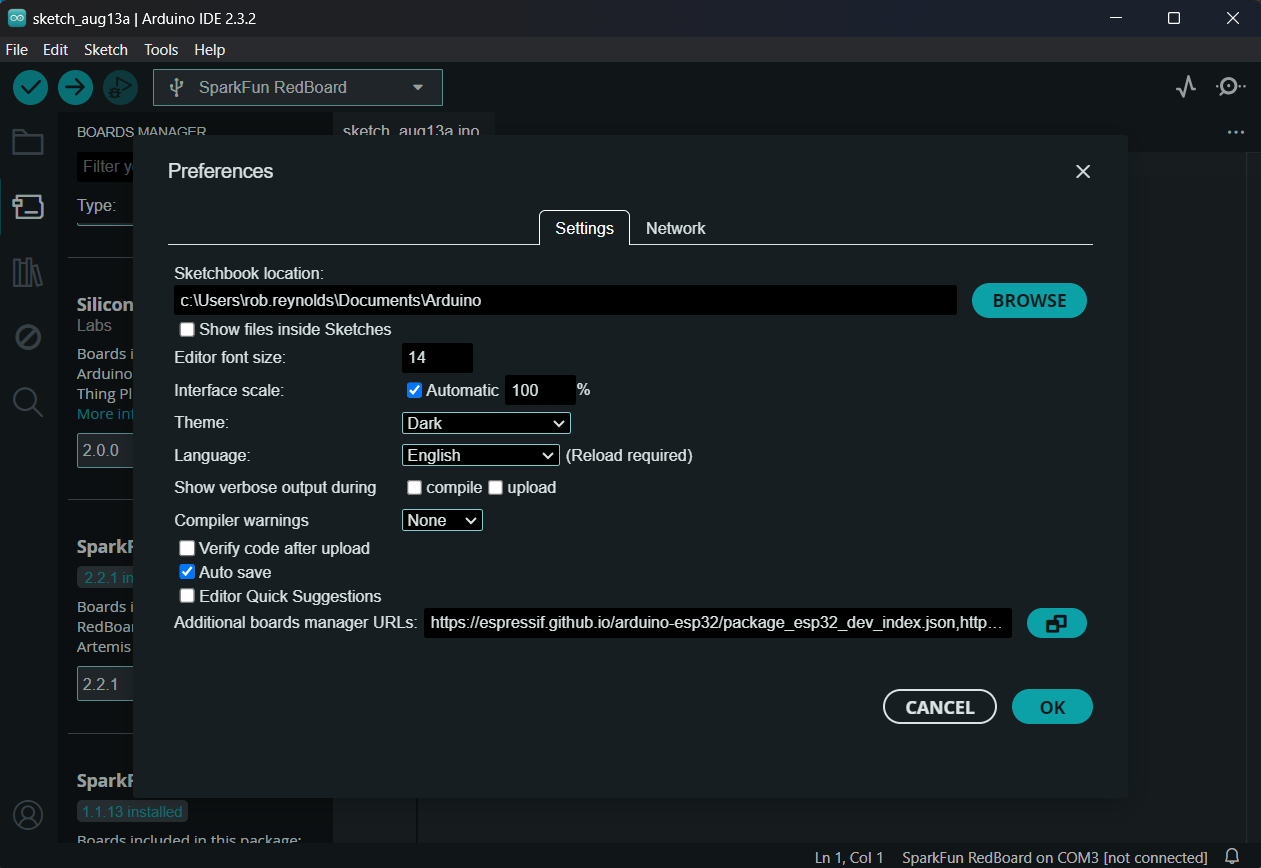Viewport: 1261px width, 868px height.
Task: Disable Auto save
Action: (x=187, y=571)
